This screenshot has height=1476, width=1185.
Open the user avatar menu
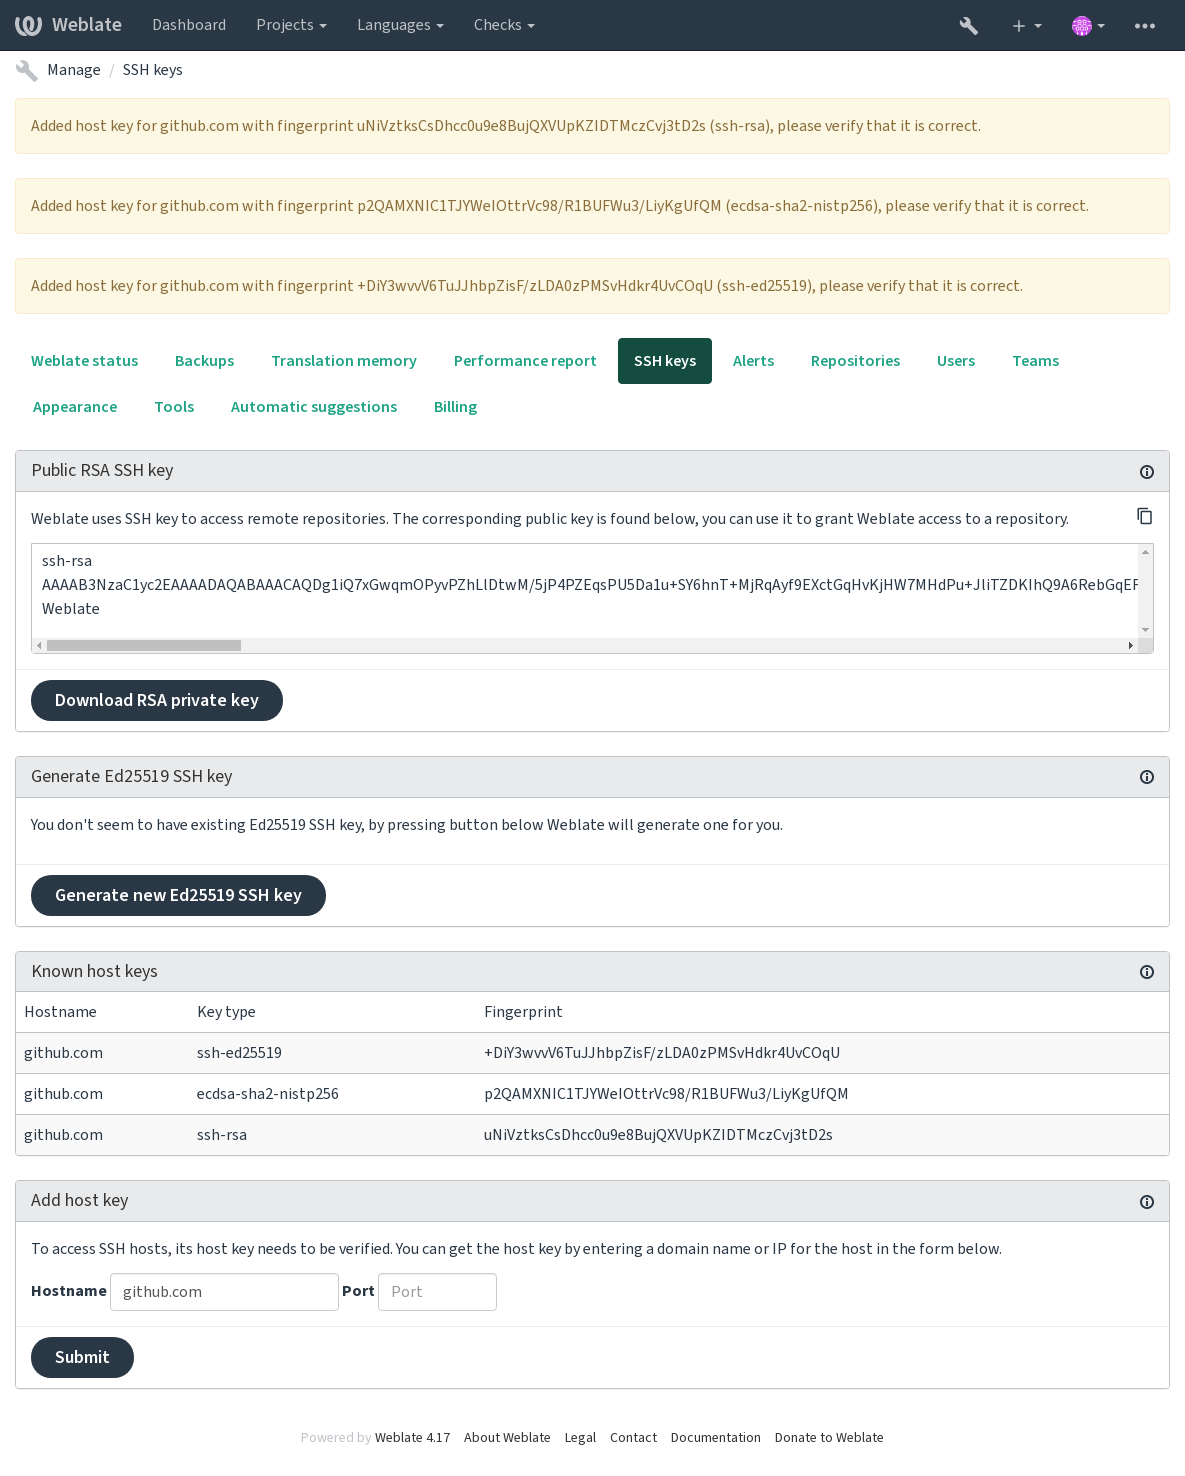[1088, 26]
